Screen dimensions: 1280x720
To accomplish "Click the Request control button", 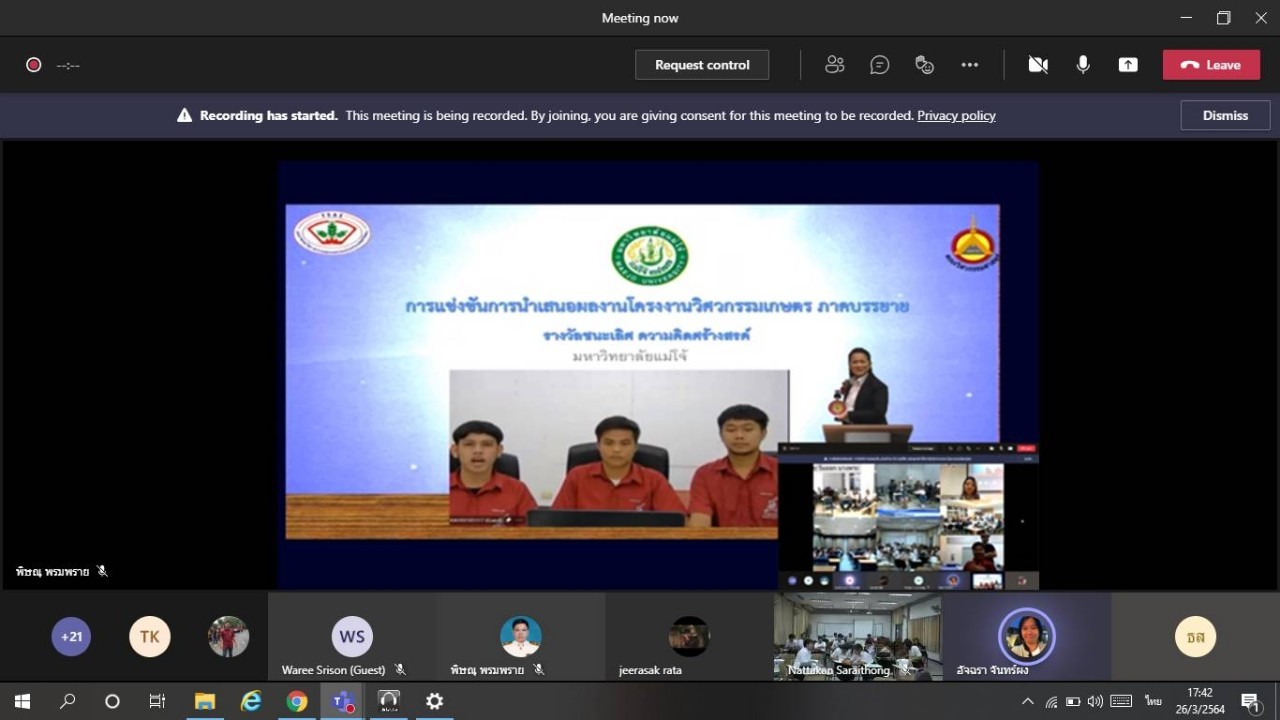I will click(x=702, y=65).
